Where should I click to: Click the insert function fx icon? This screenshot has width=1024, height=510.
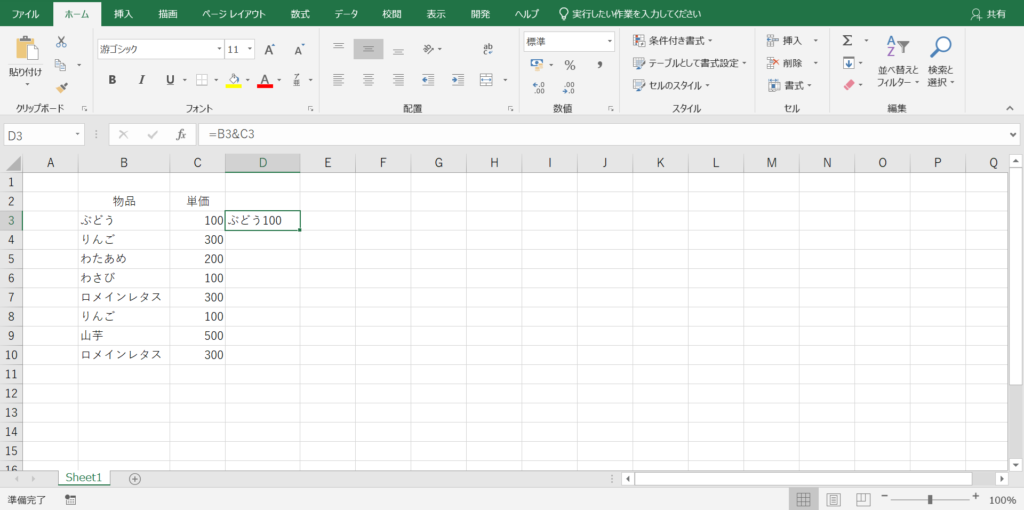tap(181, 134)
